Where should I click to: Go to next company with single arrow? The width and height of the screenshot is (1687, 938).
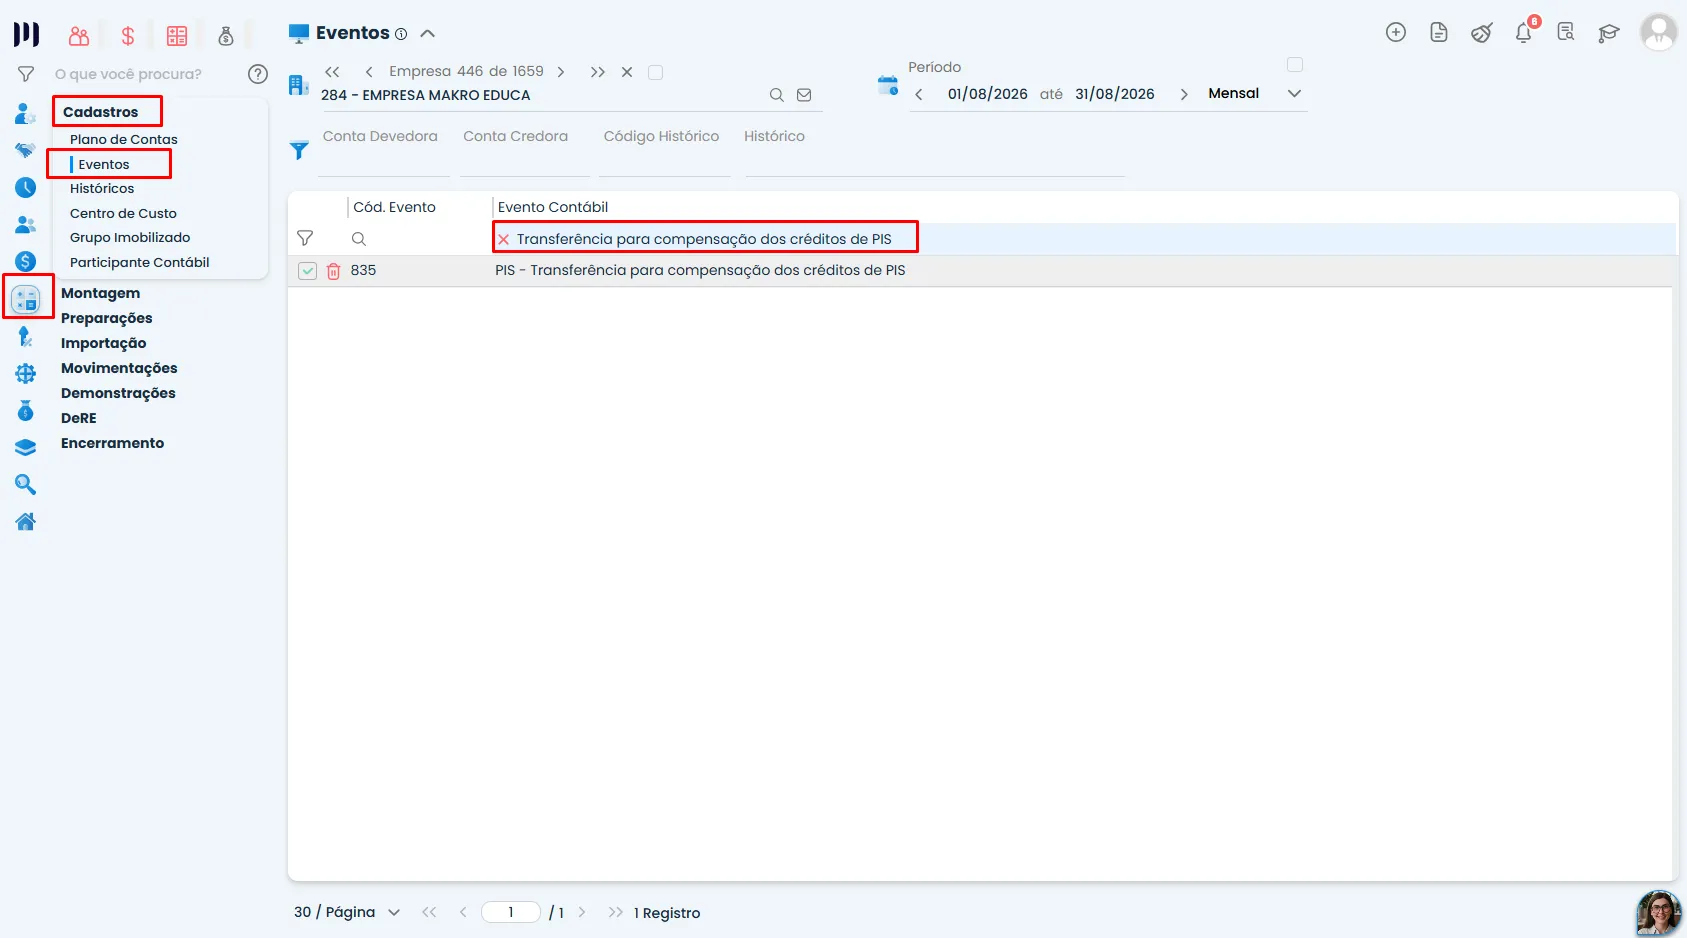561,72
